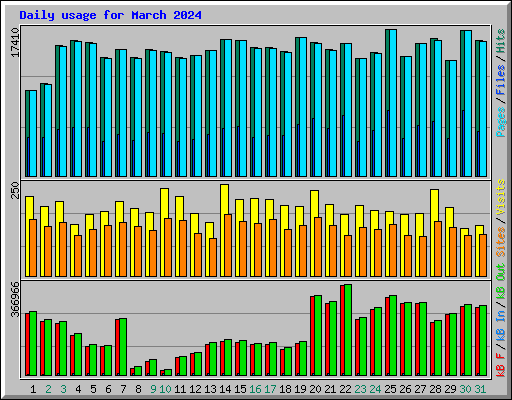Click day 19 on the x-axis
The height and width of the screenshot is (400, 512).
click(300, 389)
